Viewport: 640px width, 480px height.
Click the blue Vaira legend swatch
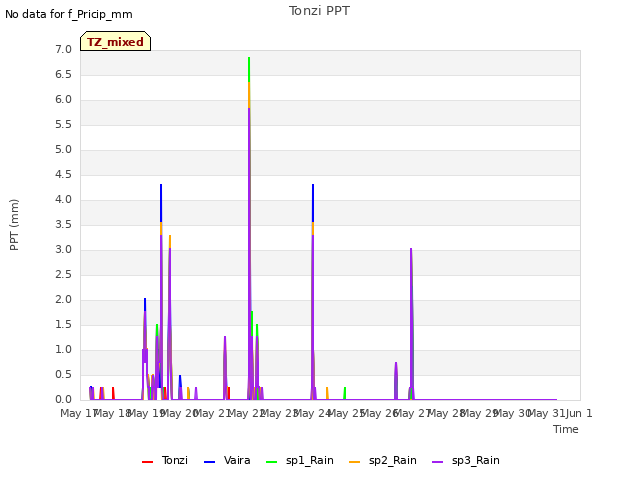pos(209,462)
